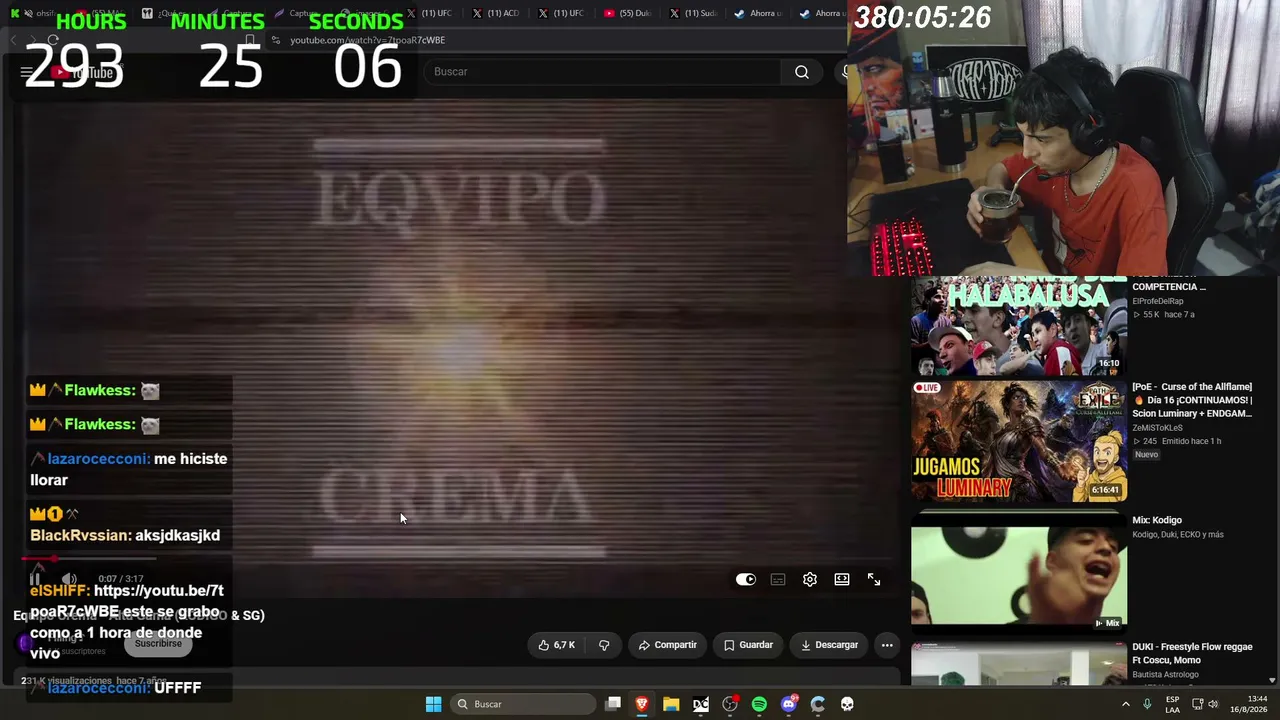Viewport: 1280px width, 720px height.
Task: Open the network icon in system tray
Action: [1197, 704]
